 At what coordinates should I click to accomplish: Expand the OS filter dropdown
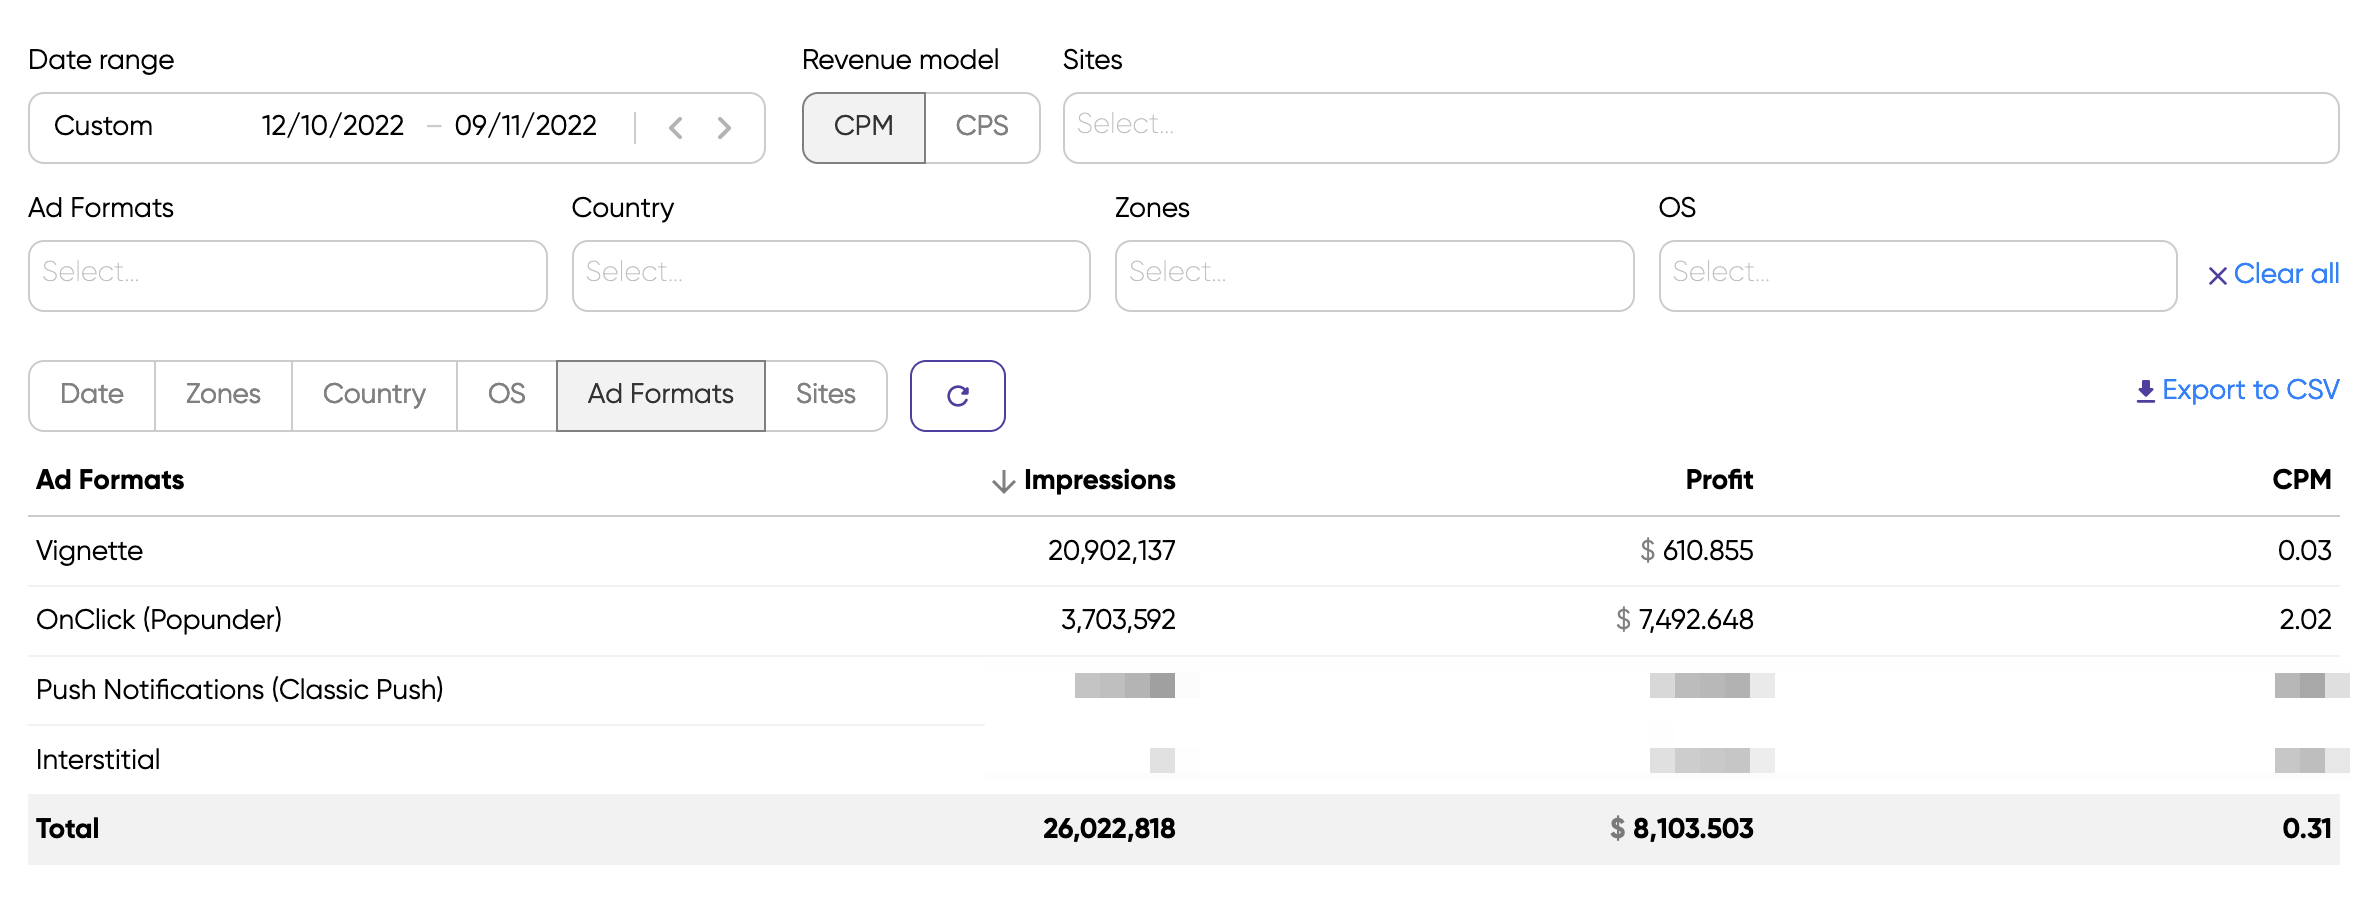[x=1917, y=275]
